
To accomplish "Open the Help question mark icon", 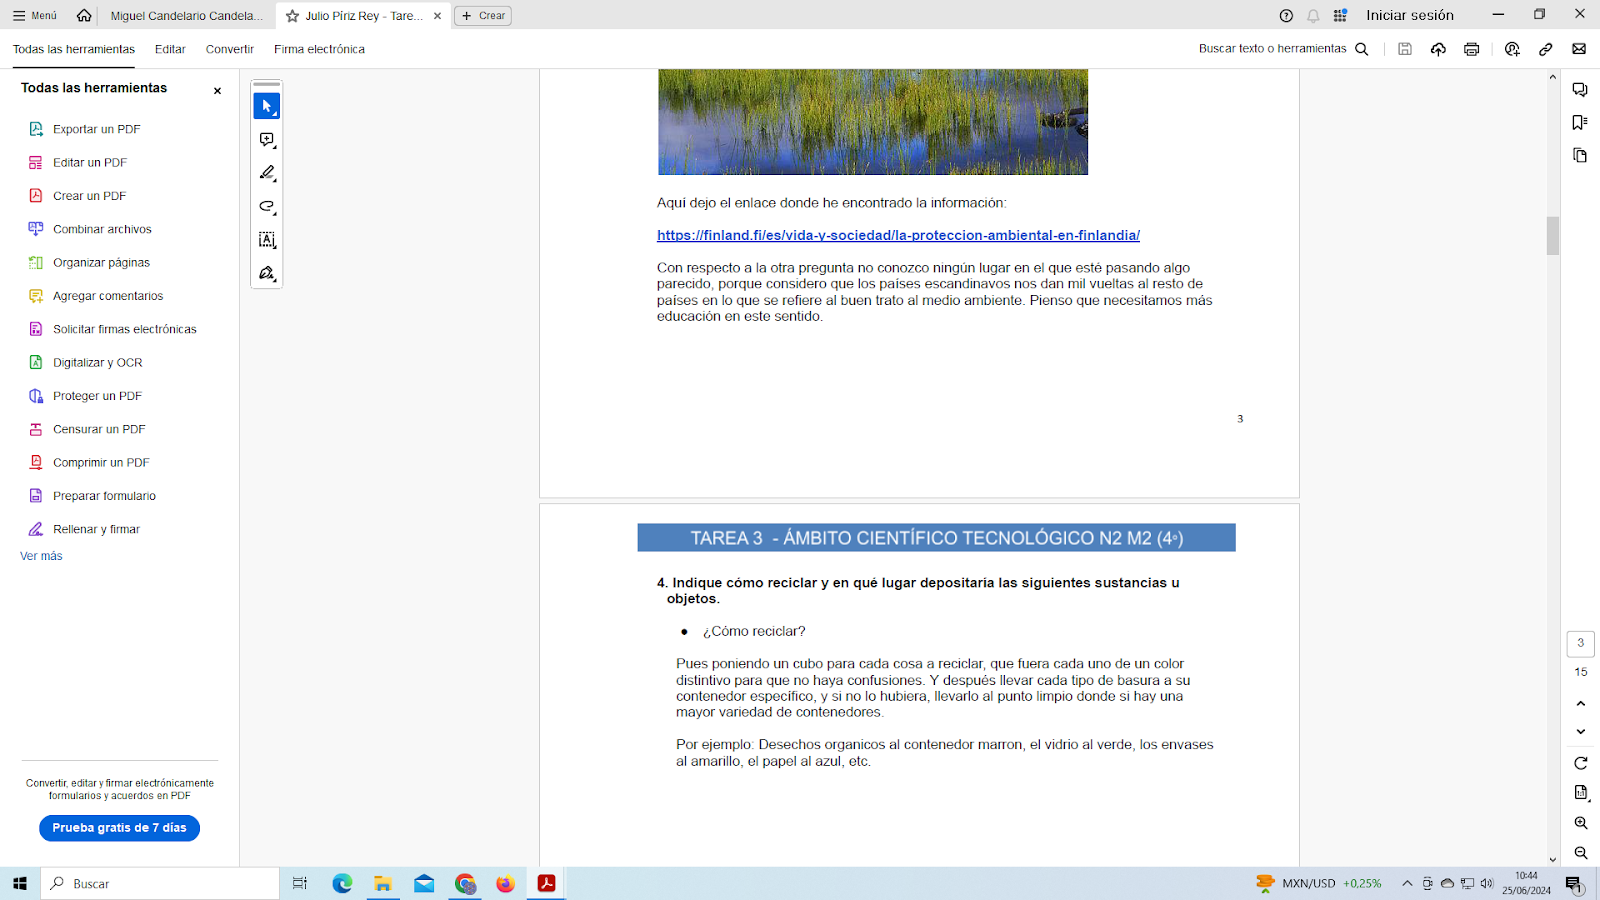I will tap(1286, 15).
